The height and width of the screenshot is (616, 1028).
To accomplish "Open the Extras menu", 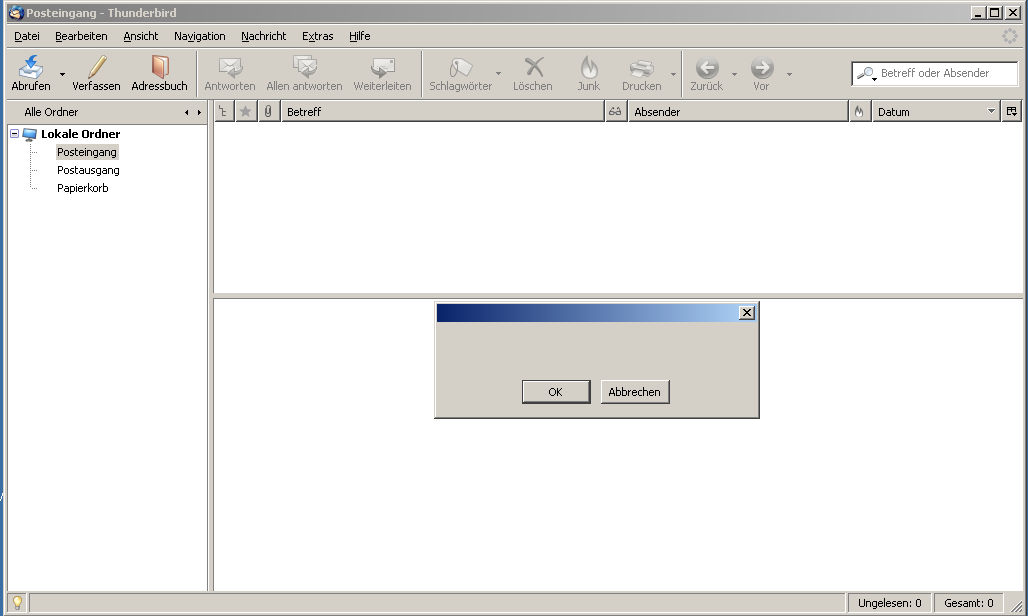I will [318, 36].
